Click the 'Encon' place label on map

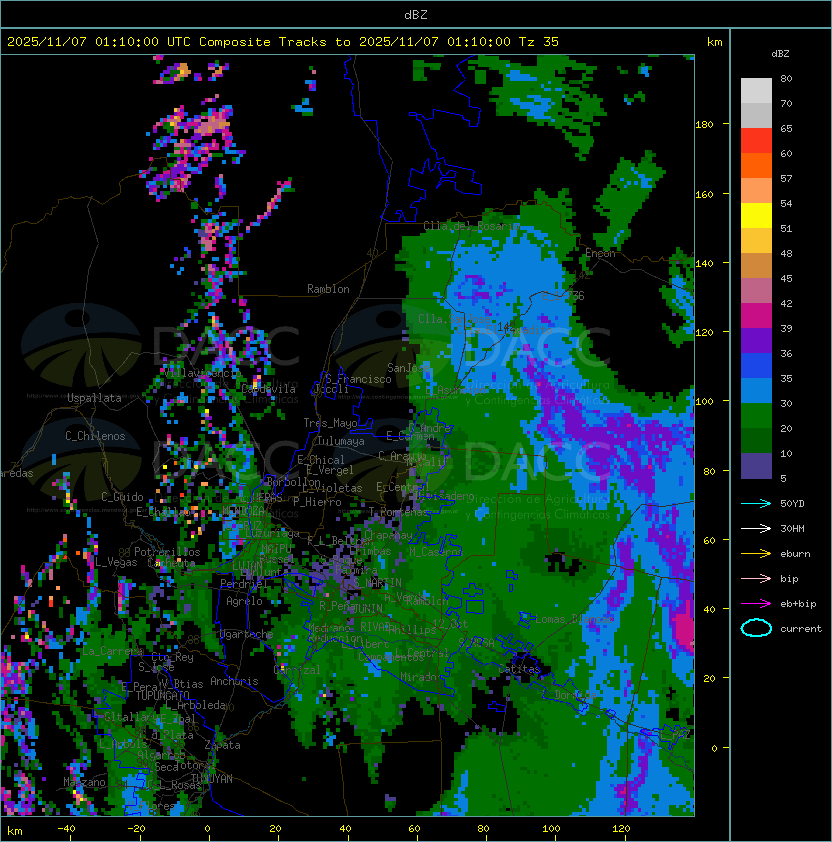point(600,253)
